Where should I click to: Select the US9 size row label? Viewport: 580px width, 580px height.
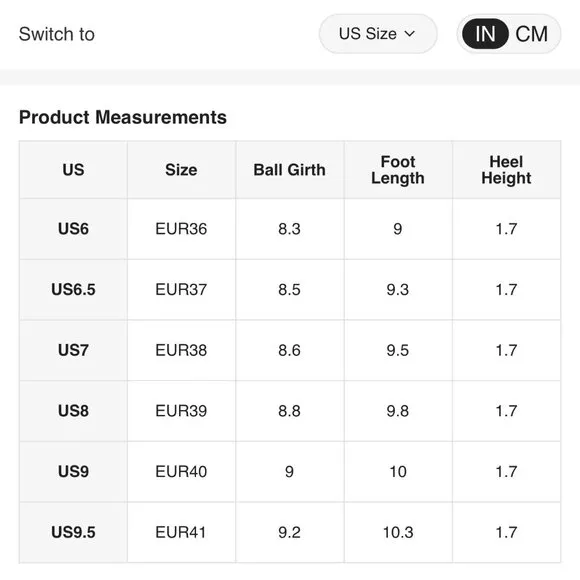pos(73,472)
